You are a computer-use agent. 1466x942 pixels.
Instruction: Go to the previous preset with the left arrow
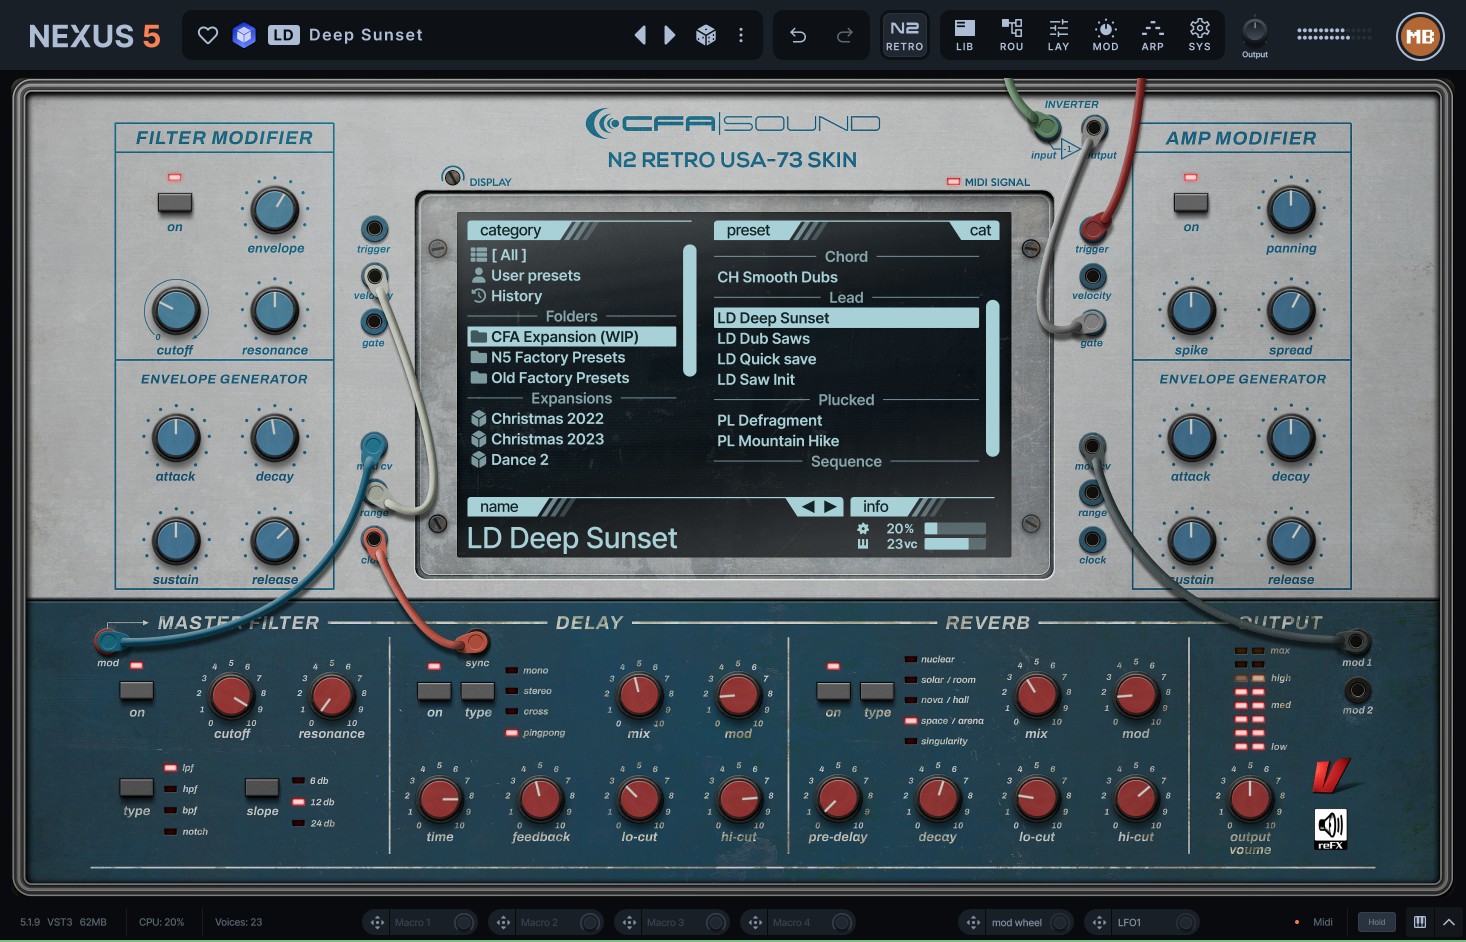(640, 36)
